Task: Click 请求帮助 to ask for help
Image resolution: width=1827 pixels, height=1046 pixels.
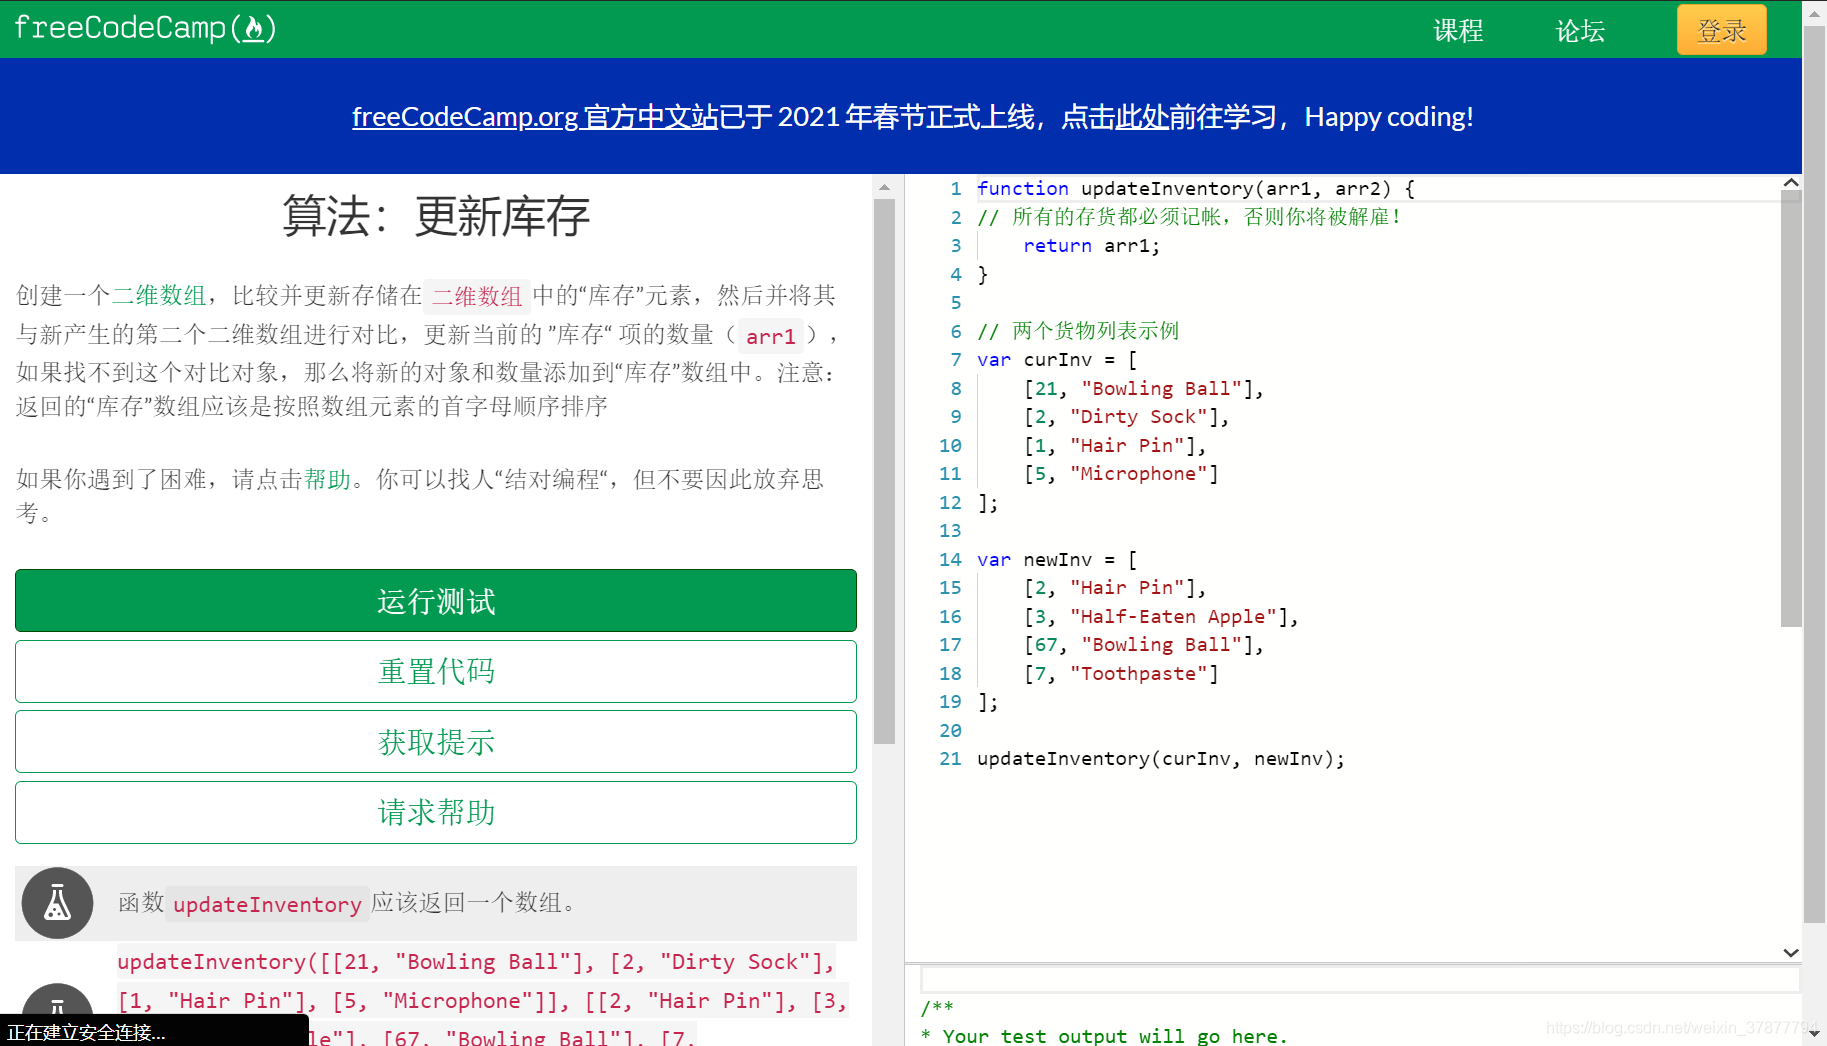Action: [x=436, y=813]
